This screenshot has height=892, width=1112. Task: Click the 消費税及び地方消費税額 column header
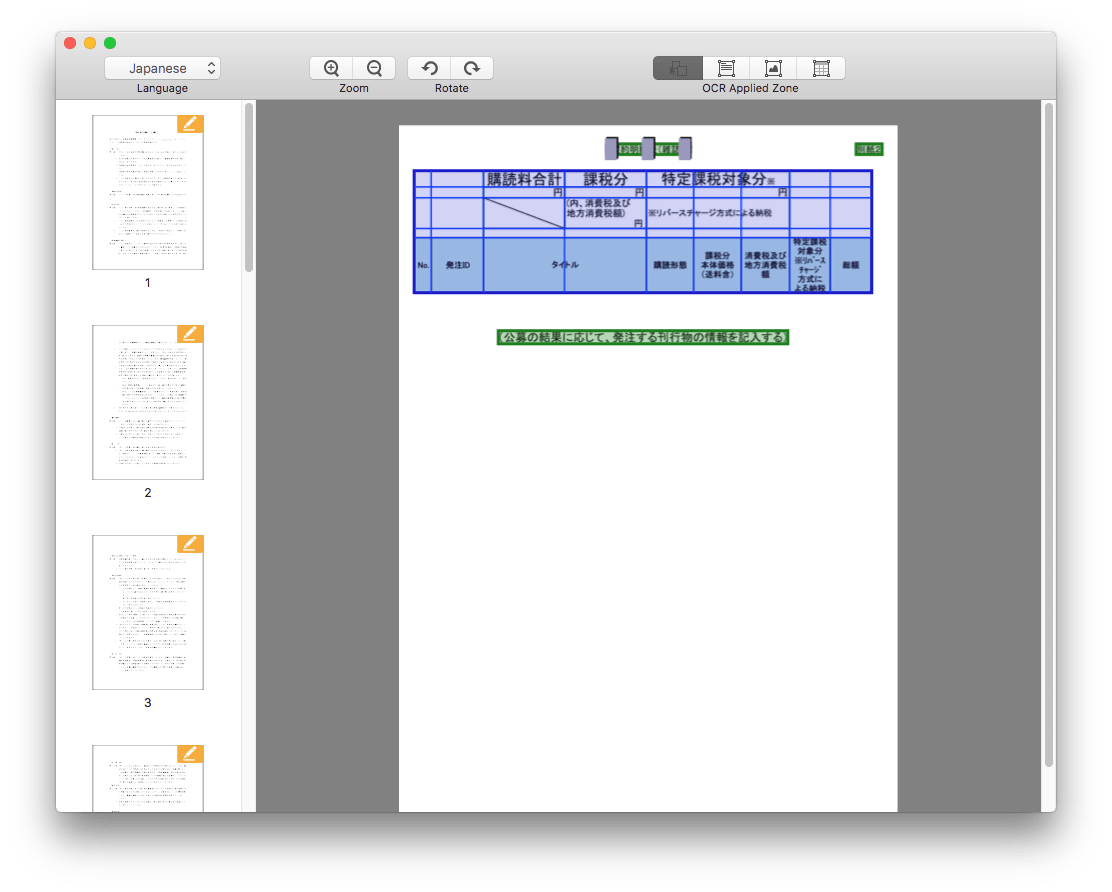pyautogui.click(x=765, y=264)
